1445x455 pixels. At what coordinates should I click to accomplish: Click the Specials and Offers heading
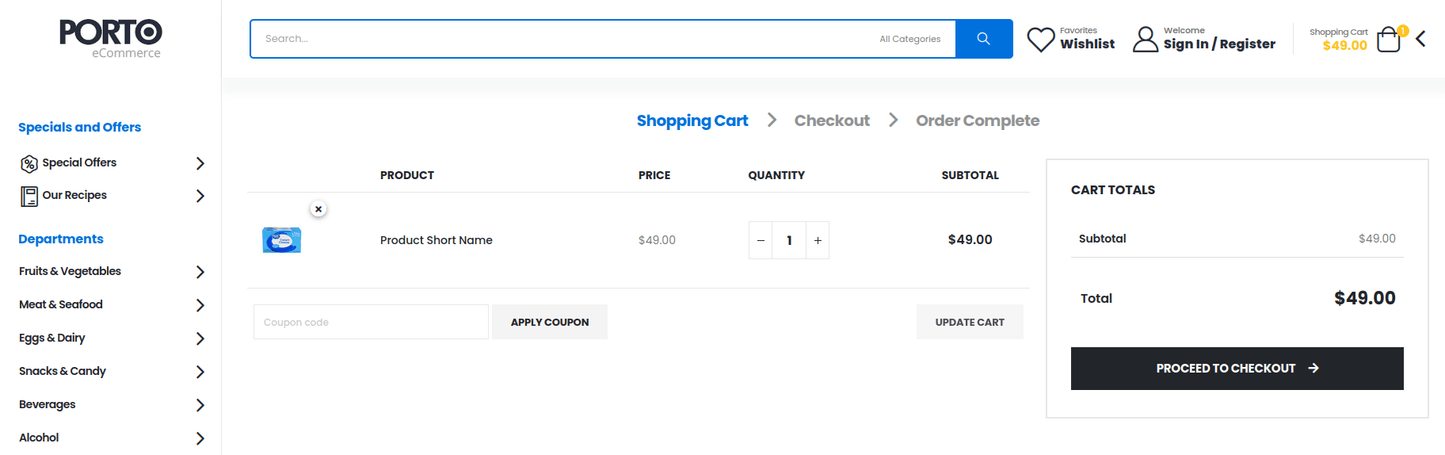(80, 127)
